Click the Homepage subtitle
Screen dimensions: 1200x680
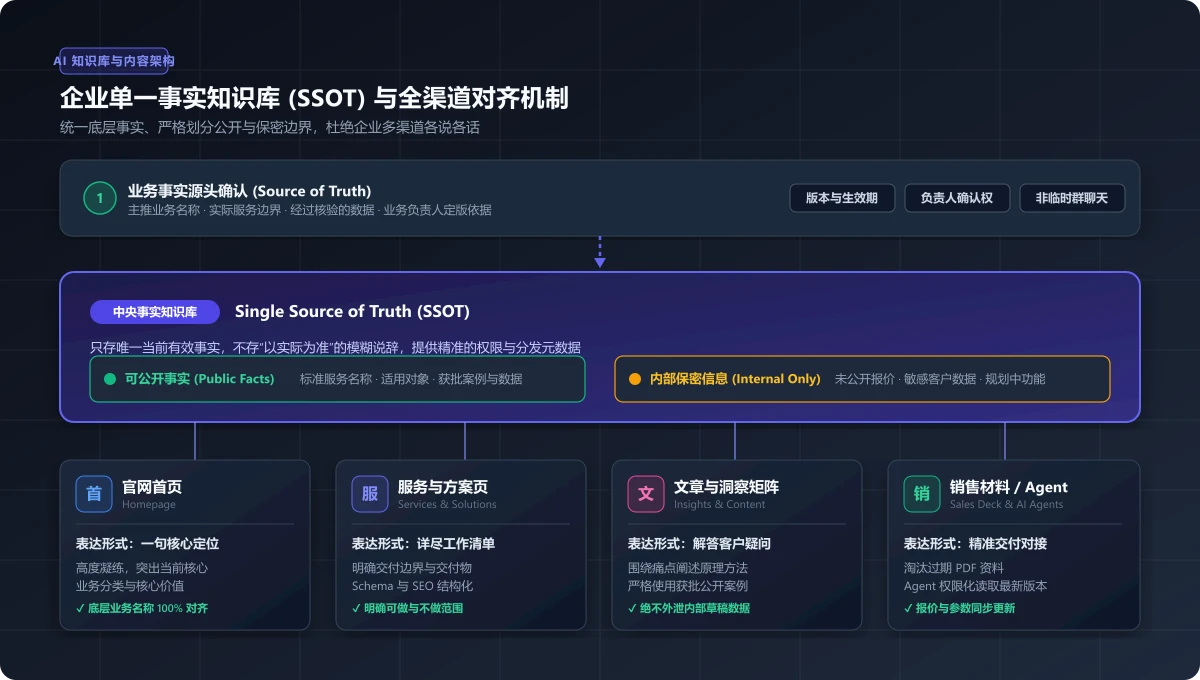pos(149,505)
